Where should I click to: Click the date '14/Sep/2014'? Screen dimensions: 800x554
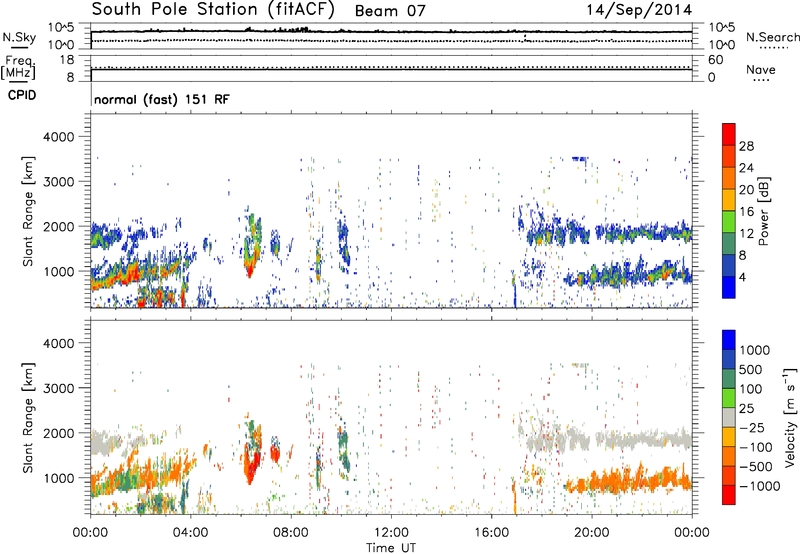[x=639, y=10]
